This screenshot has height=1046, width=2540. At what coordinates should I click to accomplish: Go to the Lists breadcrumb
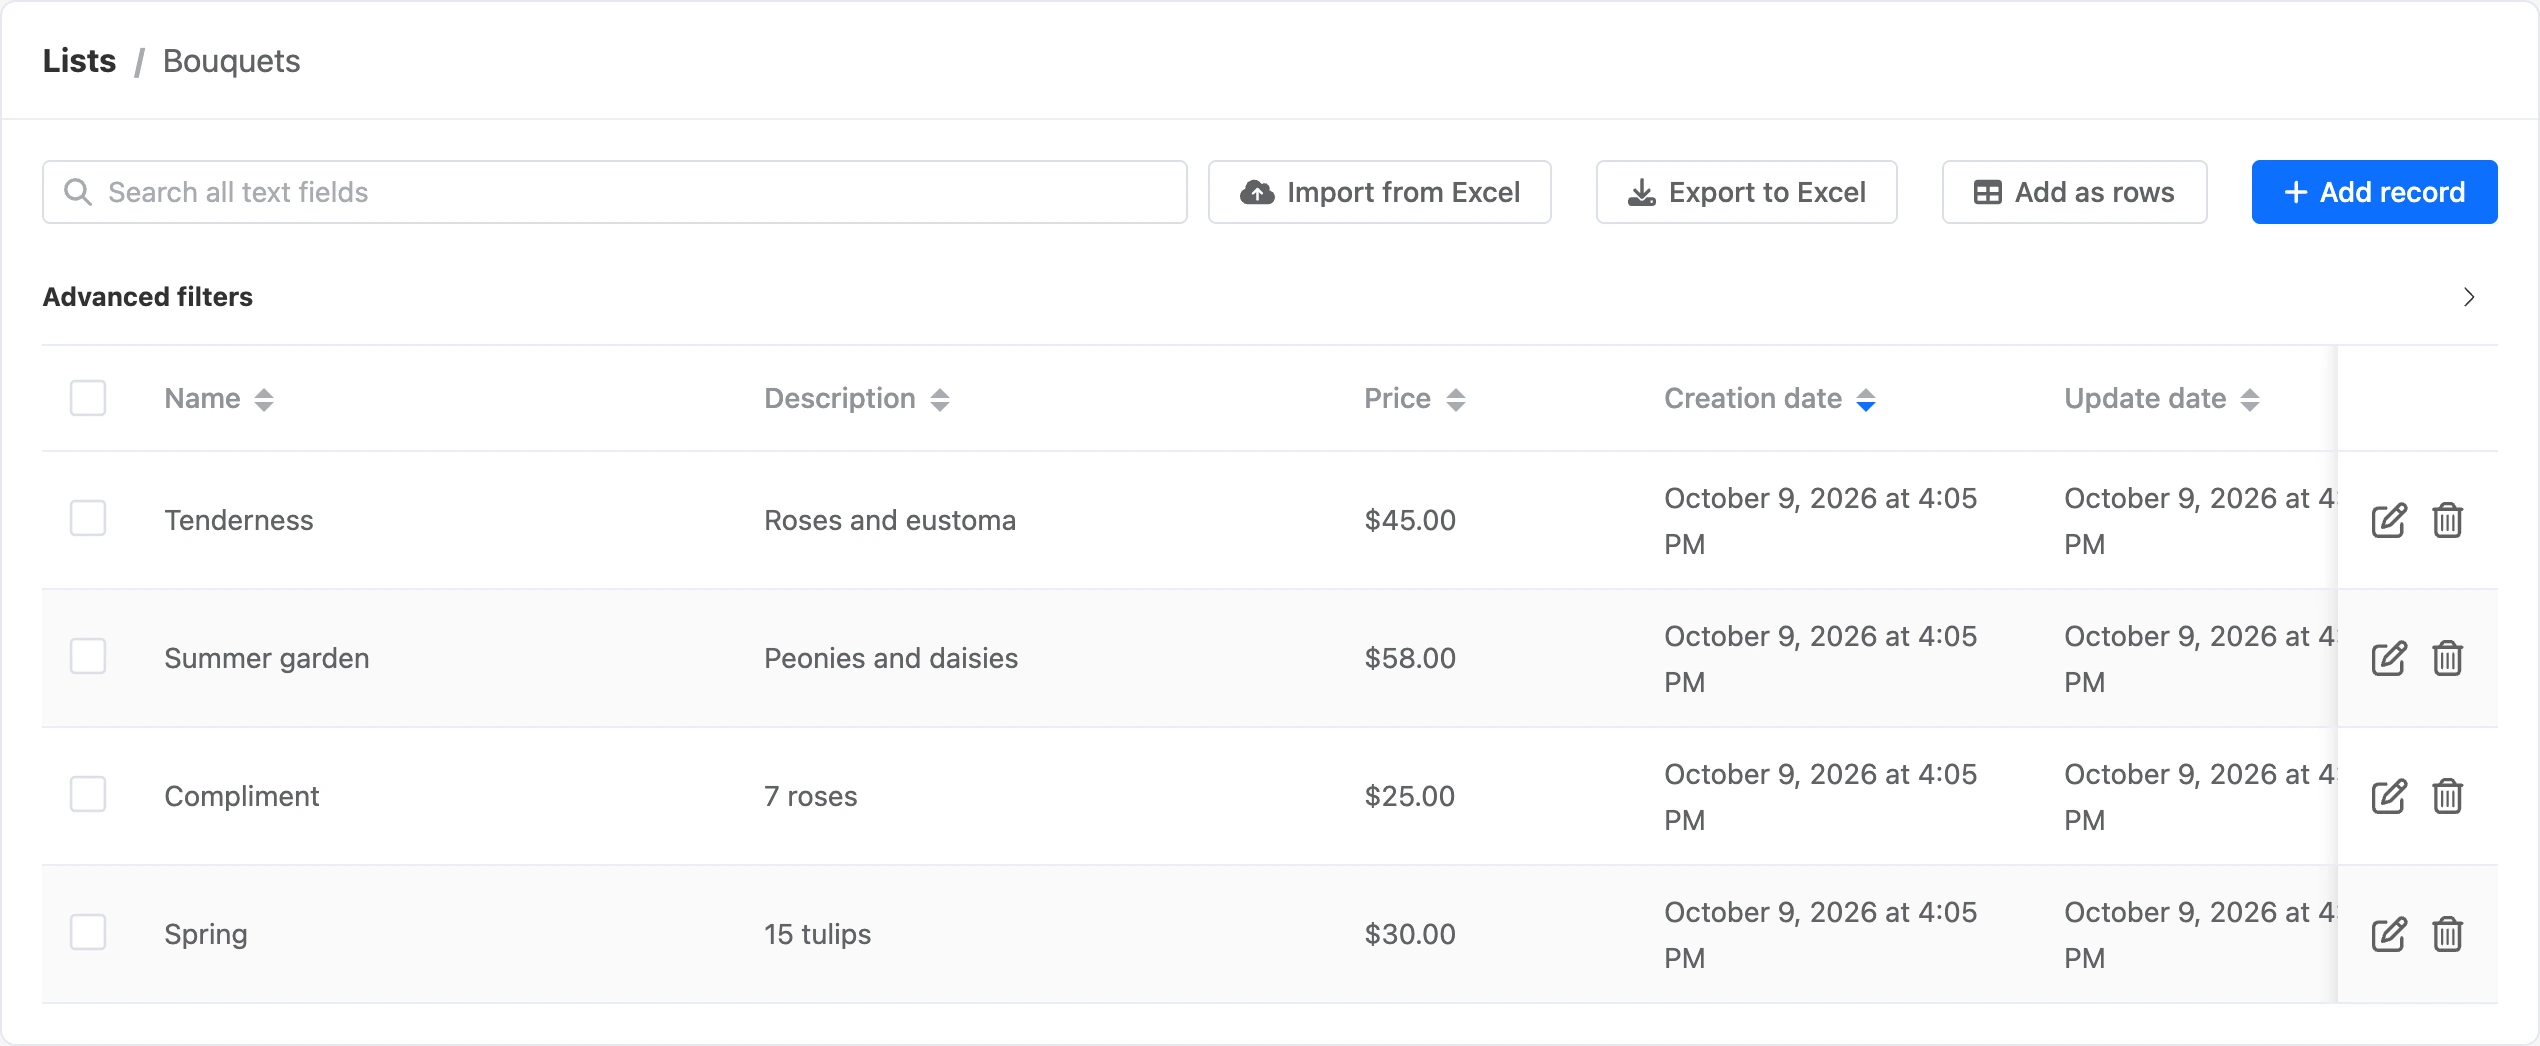[x=79, y=61]
